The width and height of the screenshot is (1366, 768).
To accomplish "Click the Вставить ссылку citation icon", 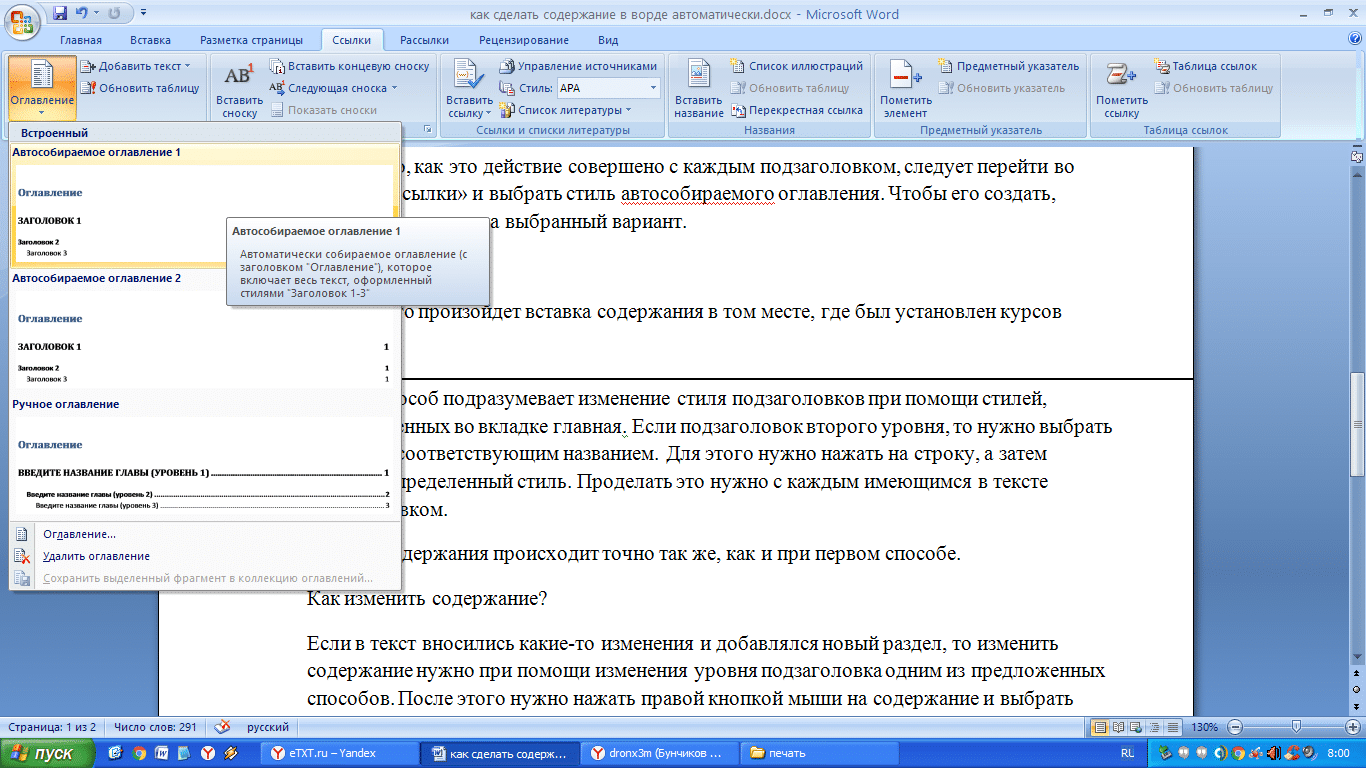I will click(x=467, y=76).
